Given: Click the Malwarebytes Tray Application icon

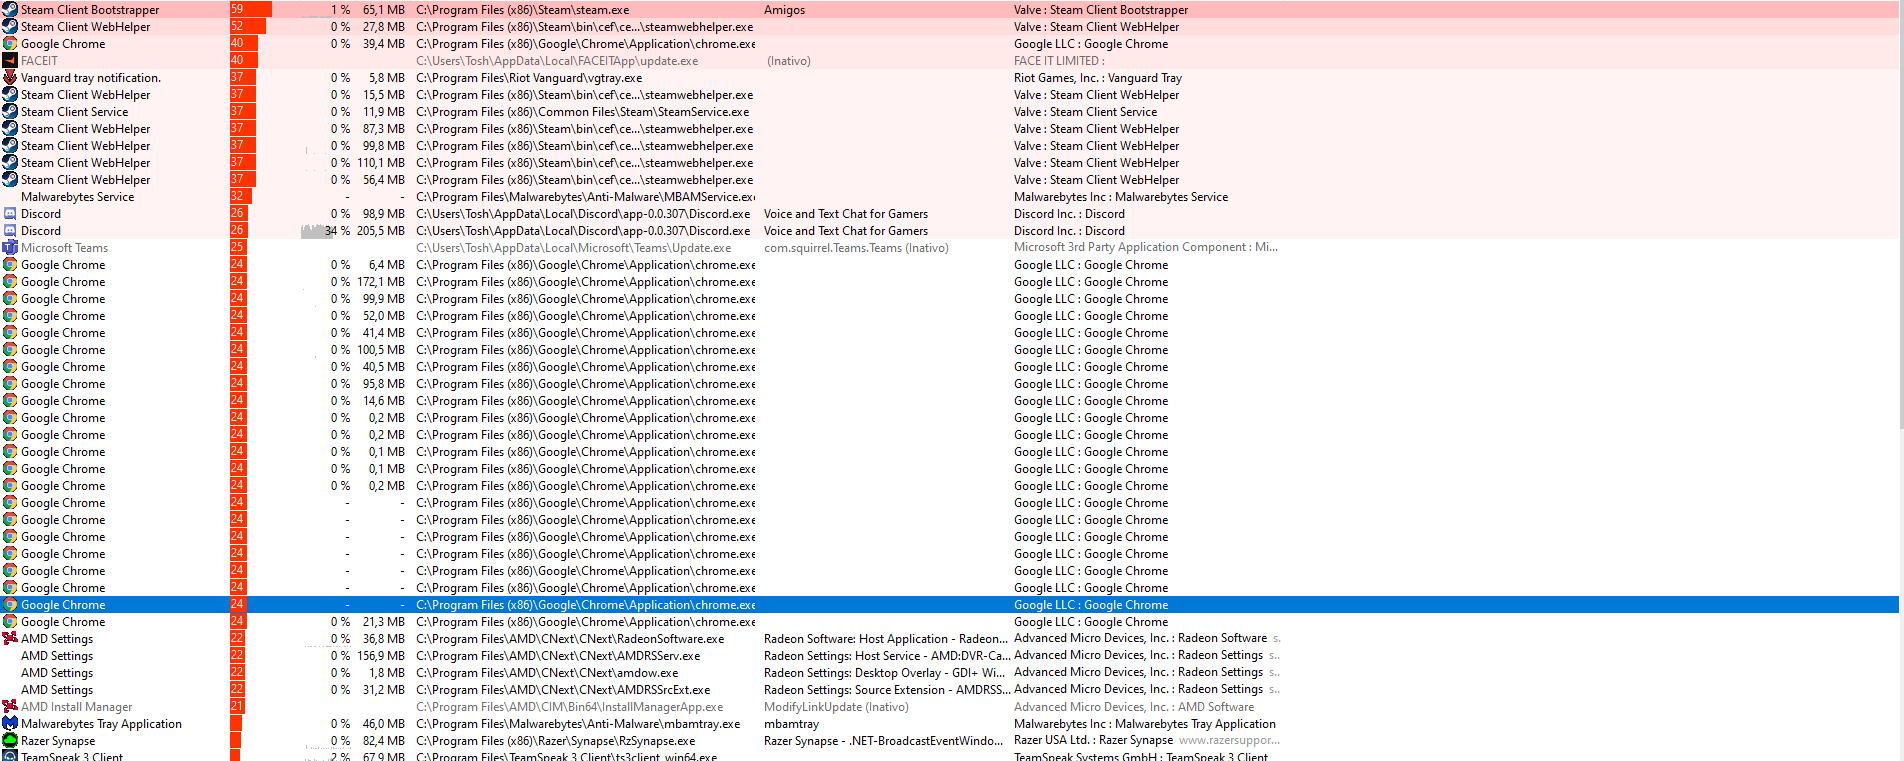Looking at the screenshot, I should (x=10, y=724).
